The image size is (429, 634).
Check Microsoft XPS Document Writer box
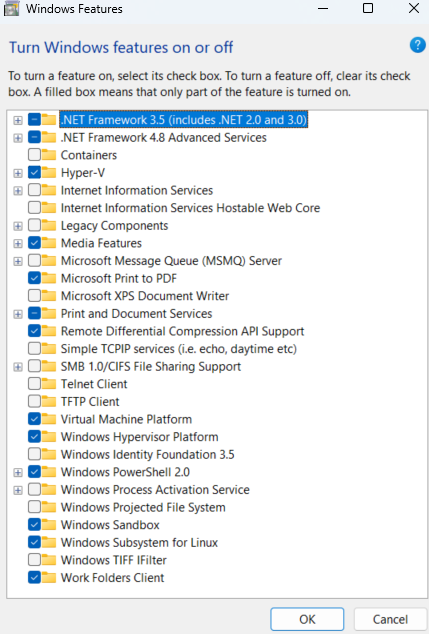pyautogui.click(x=34, y=296)
